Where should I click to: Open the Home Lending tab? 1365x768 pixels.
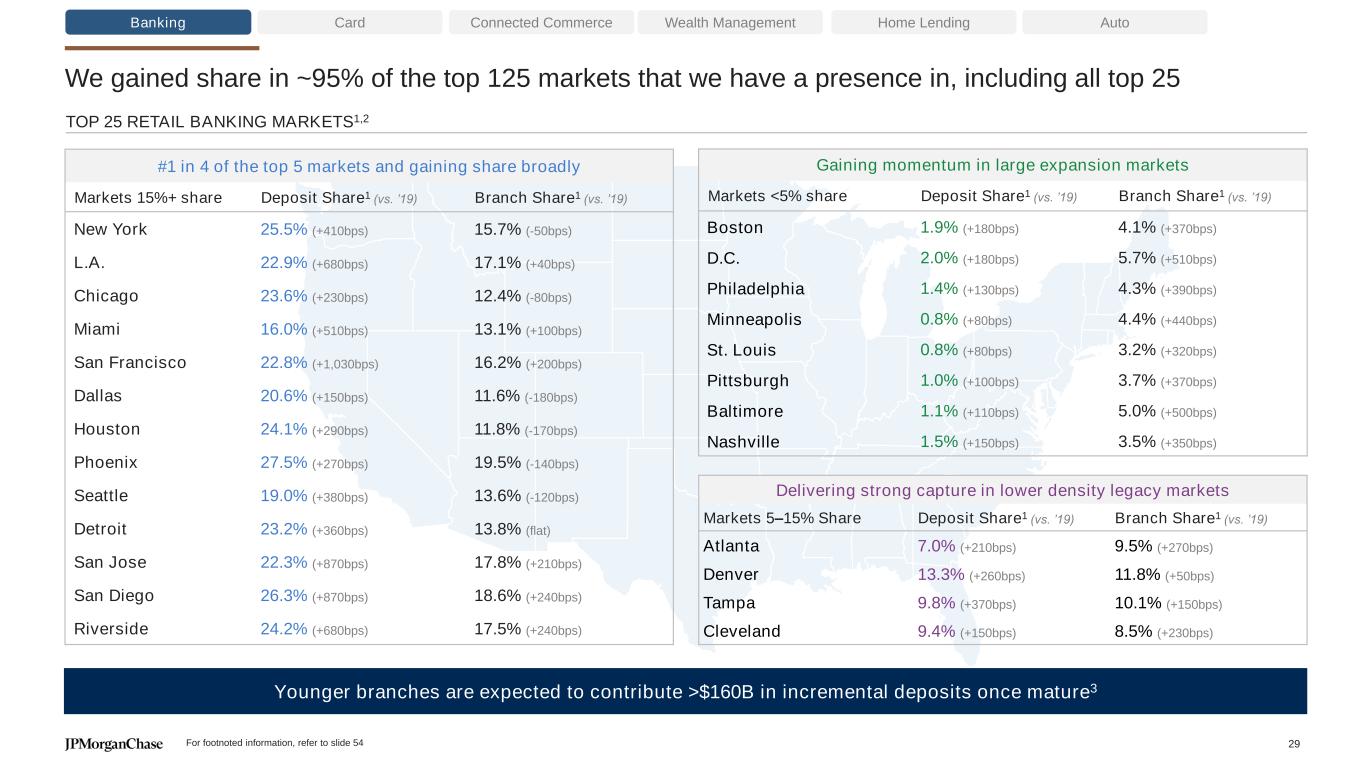[923, 23]
